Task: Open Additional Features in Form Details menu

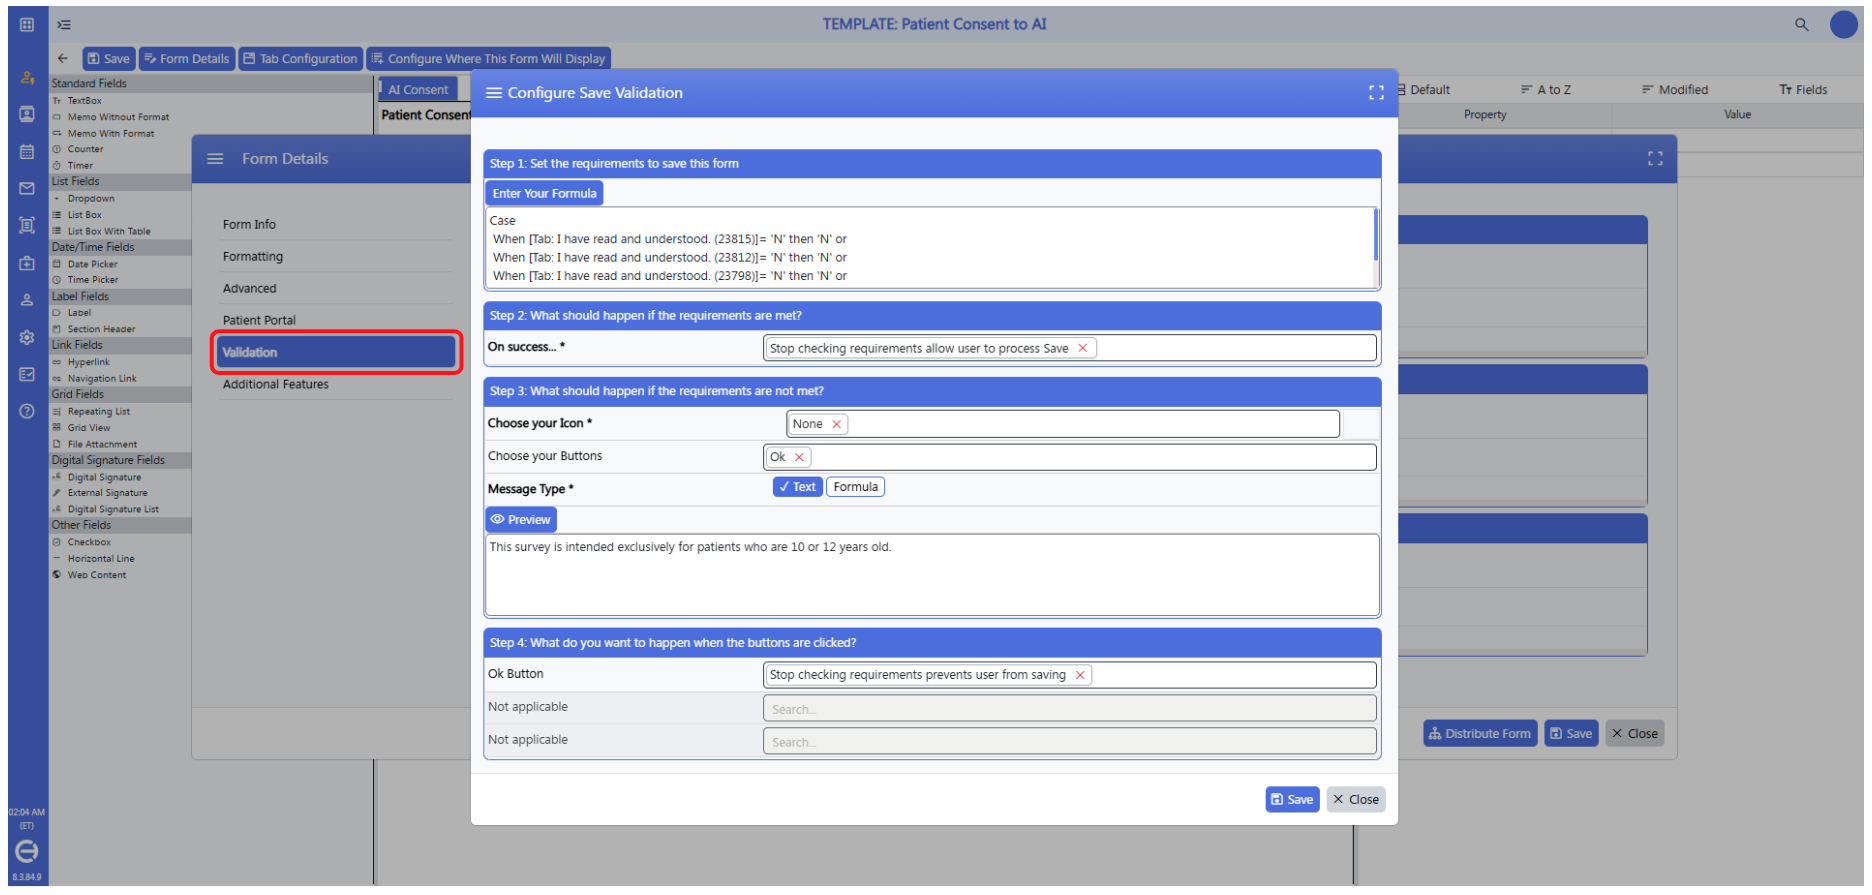Action: point(335,384)
